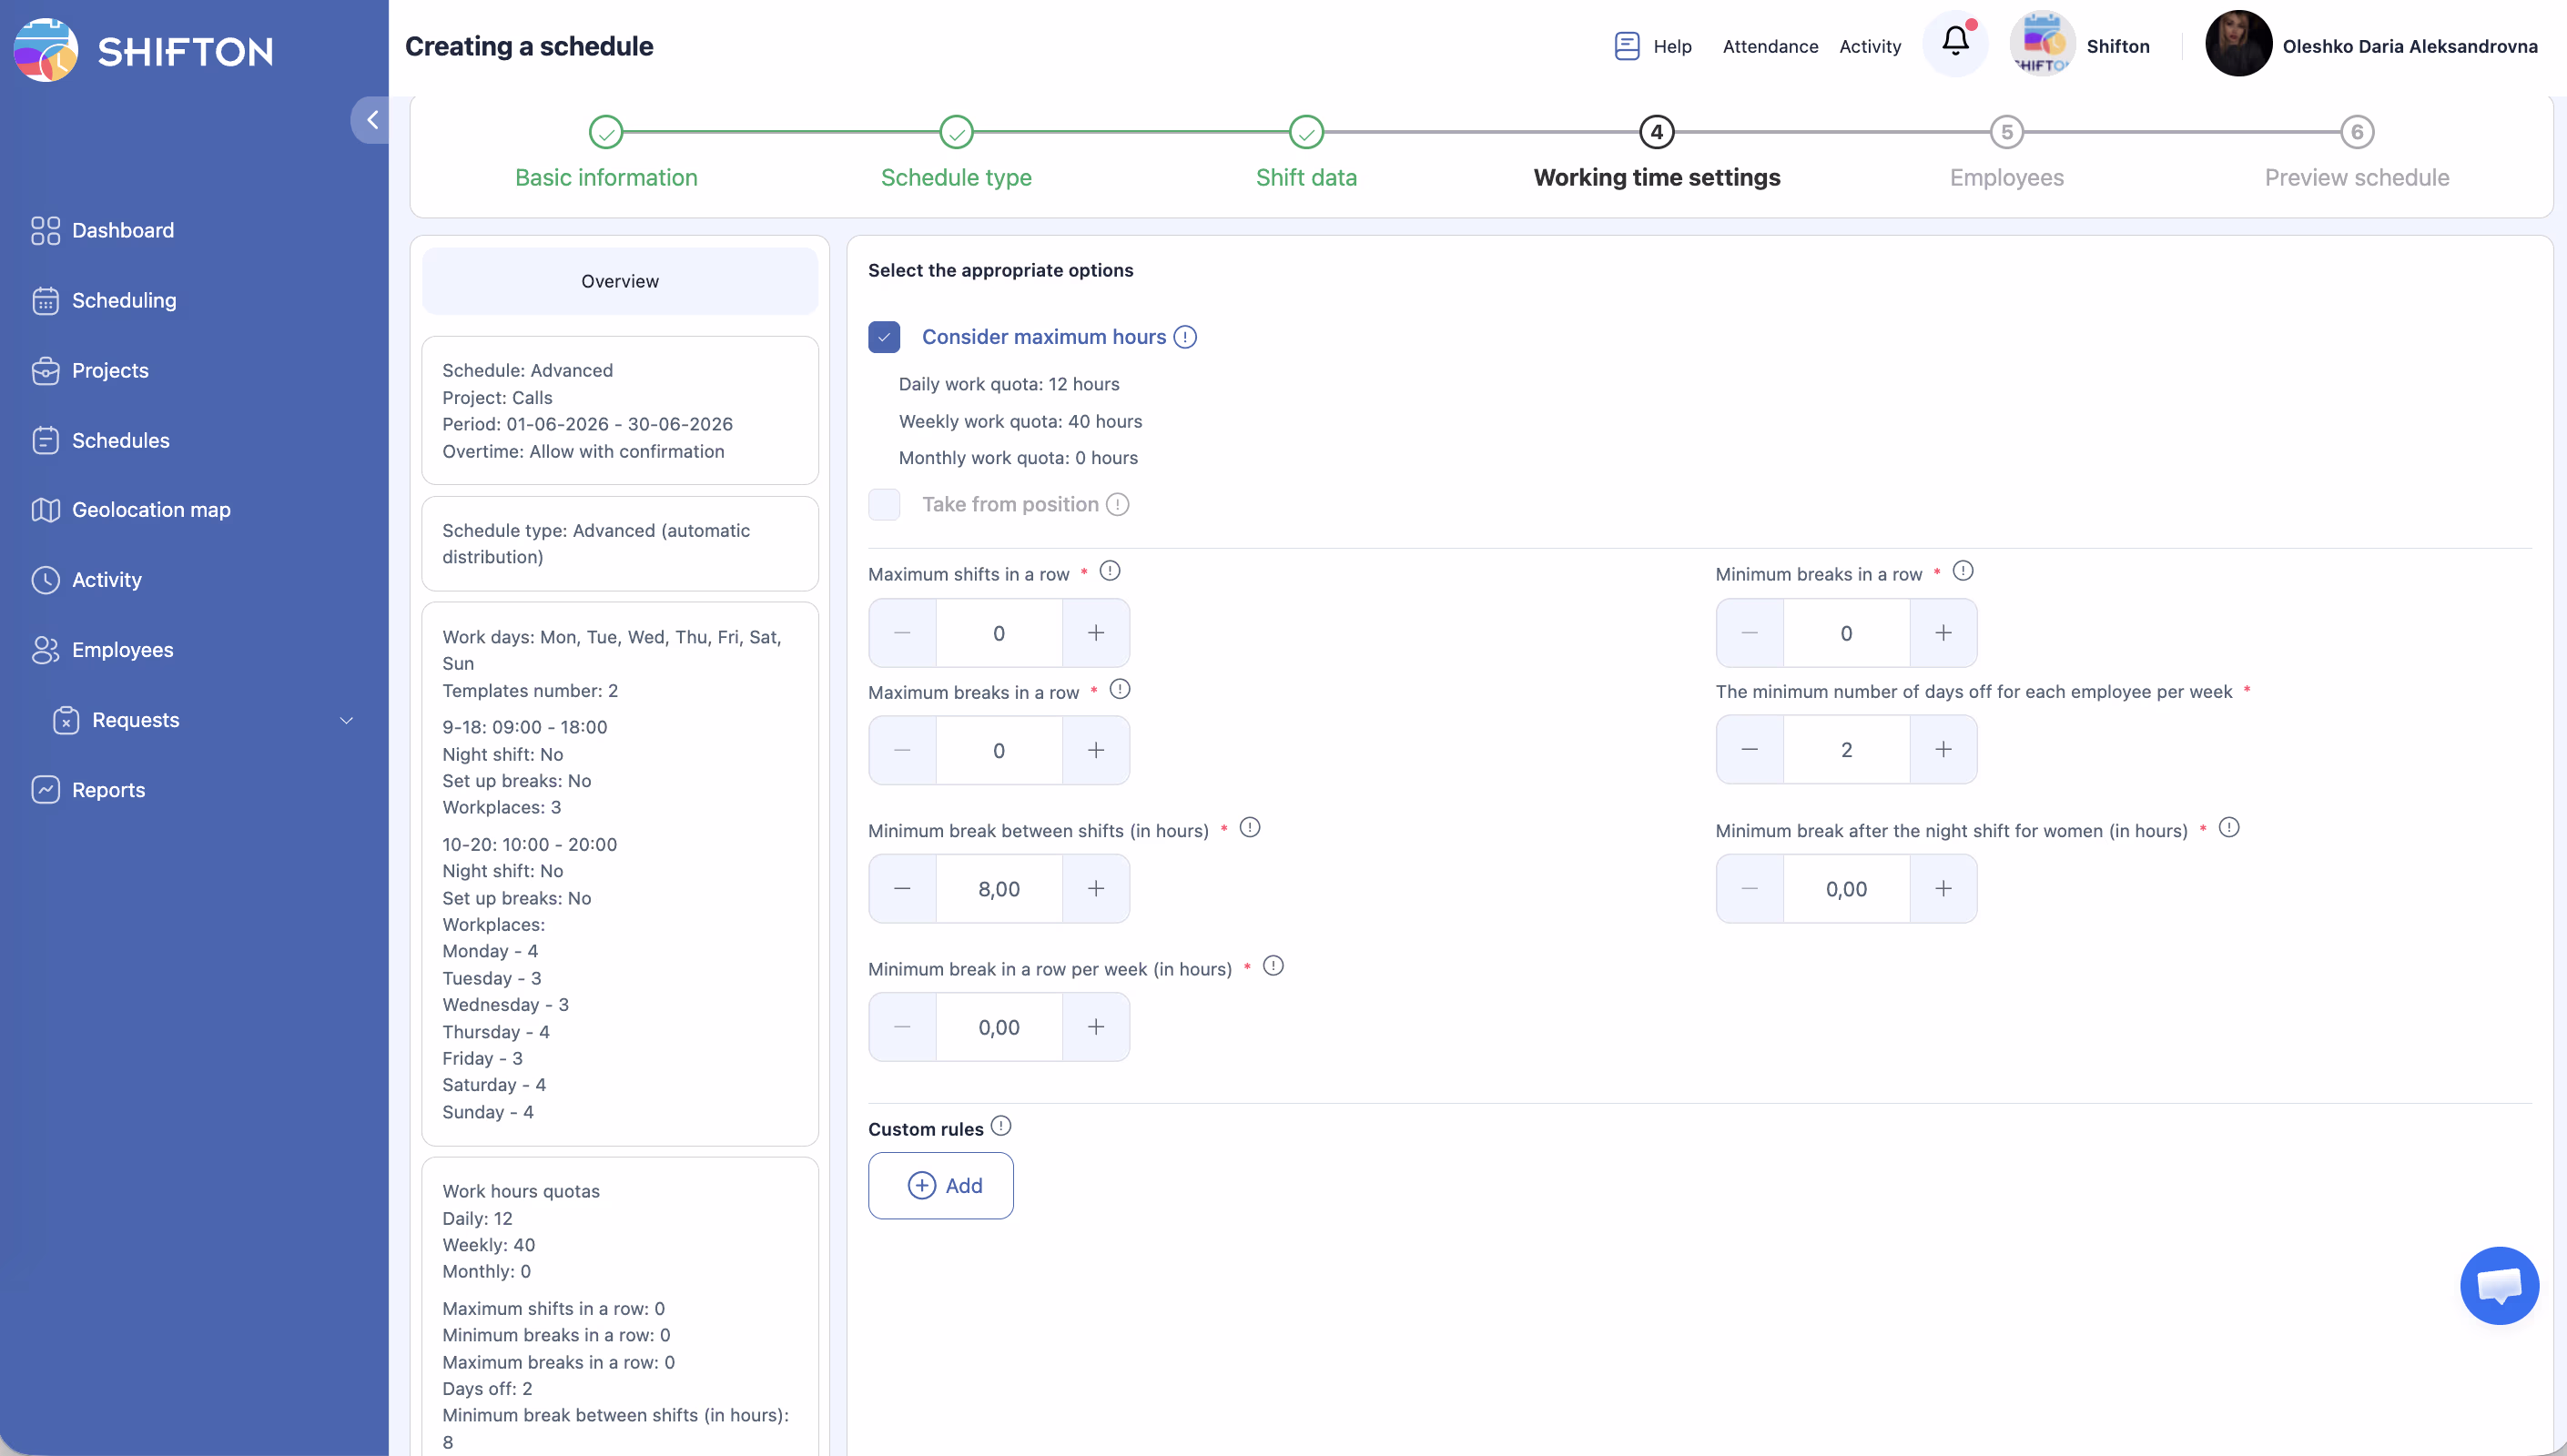This screenshot has width=2567, height=1456.
Task: Decrease minimum break between shifts hours
Action: pyautogui.click(x=902, y=889)
